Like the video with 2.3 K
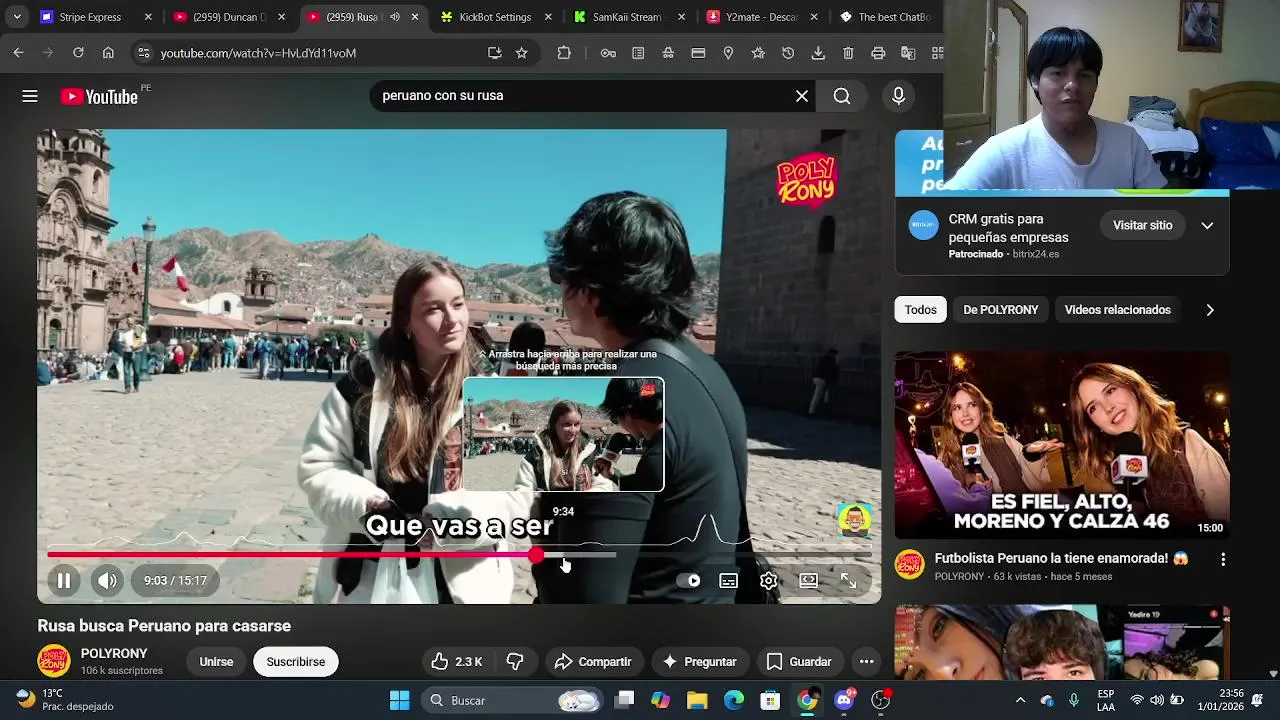The height and width of the screenshot is (720, 1280). 456,662
